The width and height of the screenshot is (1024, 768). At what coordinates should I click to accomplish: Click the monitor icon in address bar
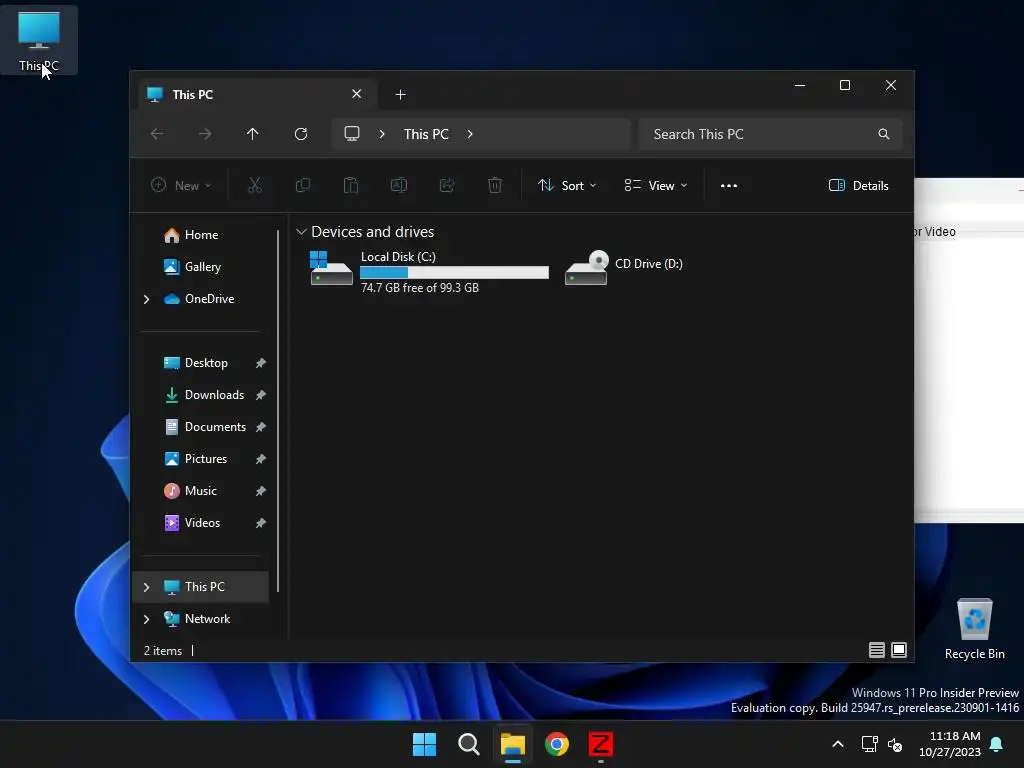(352, 133)
